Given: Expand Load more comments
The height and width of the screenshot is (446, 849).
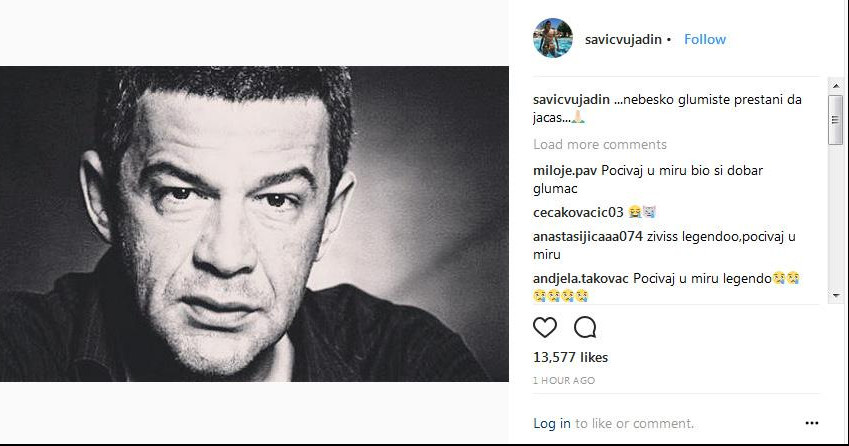Looking at the screenshot, I should click(600, 144).
